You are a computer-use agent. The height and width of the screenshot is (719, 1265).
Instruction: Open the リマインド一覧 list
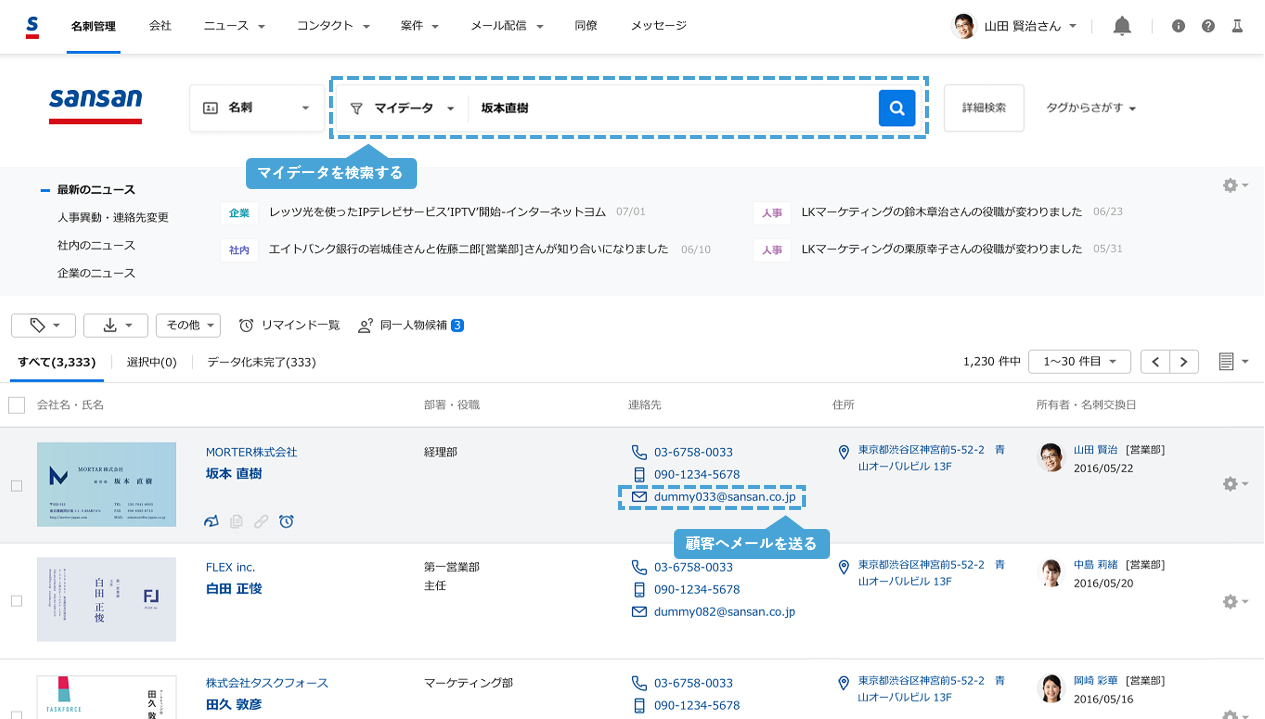290,325
